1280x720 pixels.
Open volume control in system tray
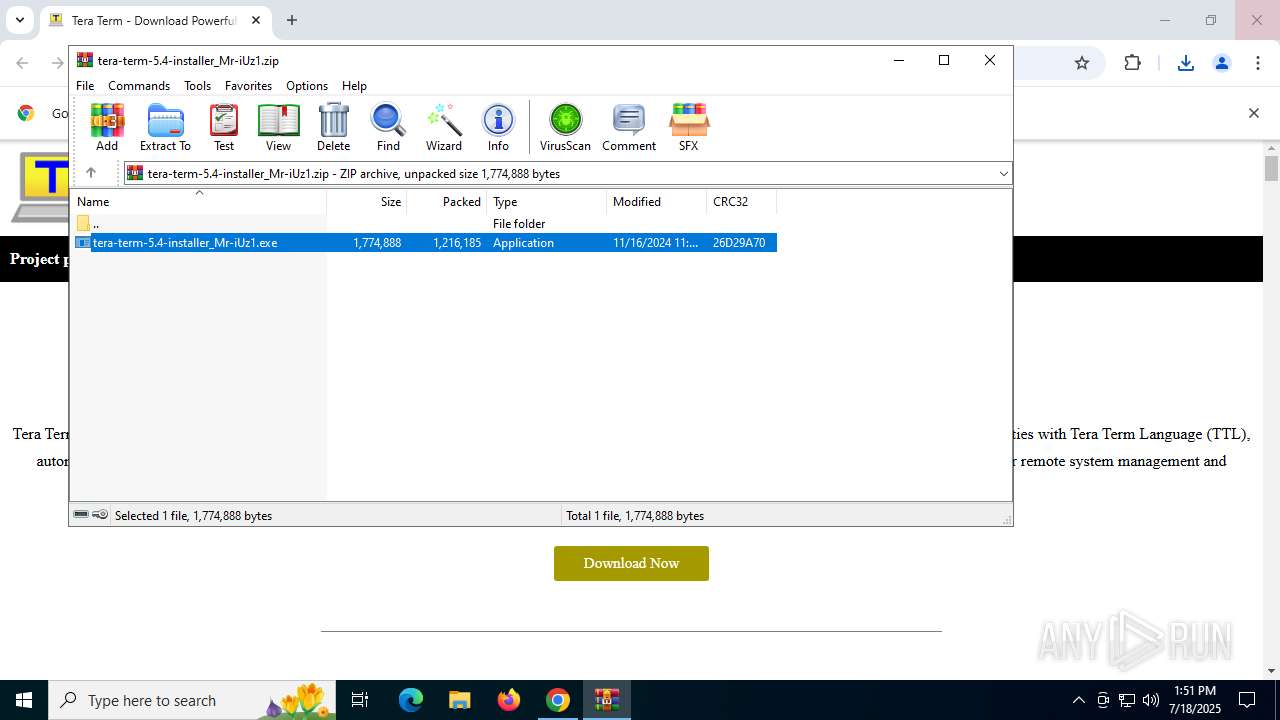1151,700
